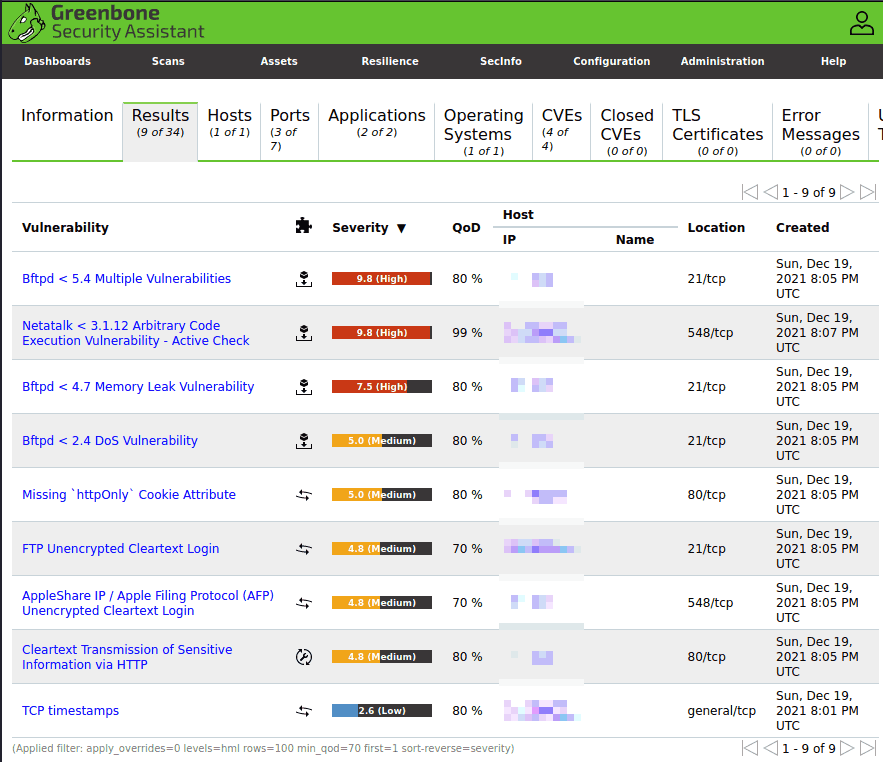
Task: Open the TLS Certificates tab
Action: click(717, 125)
